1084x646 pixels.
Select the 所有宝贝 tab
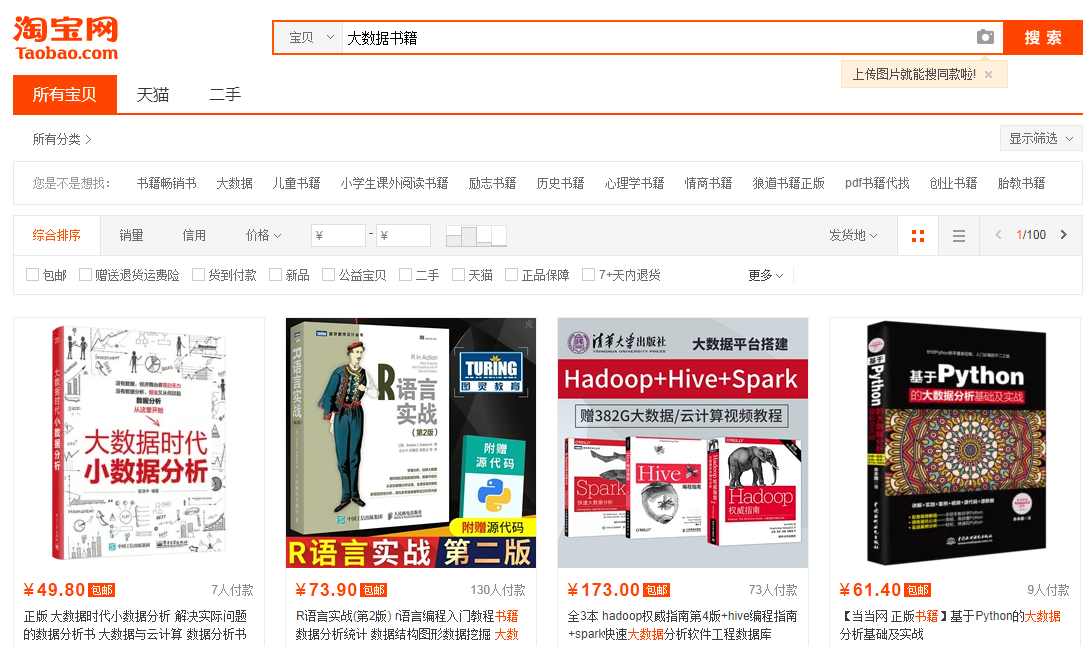[65, 94]
